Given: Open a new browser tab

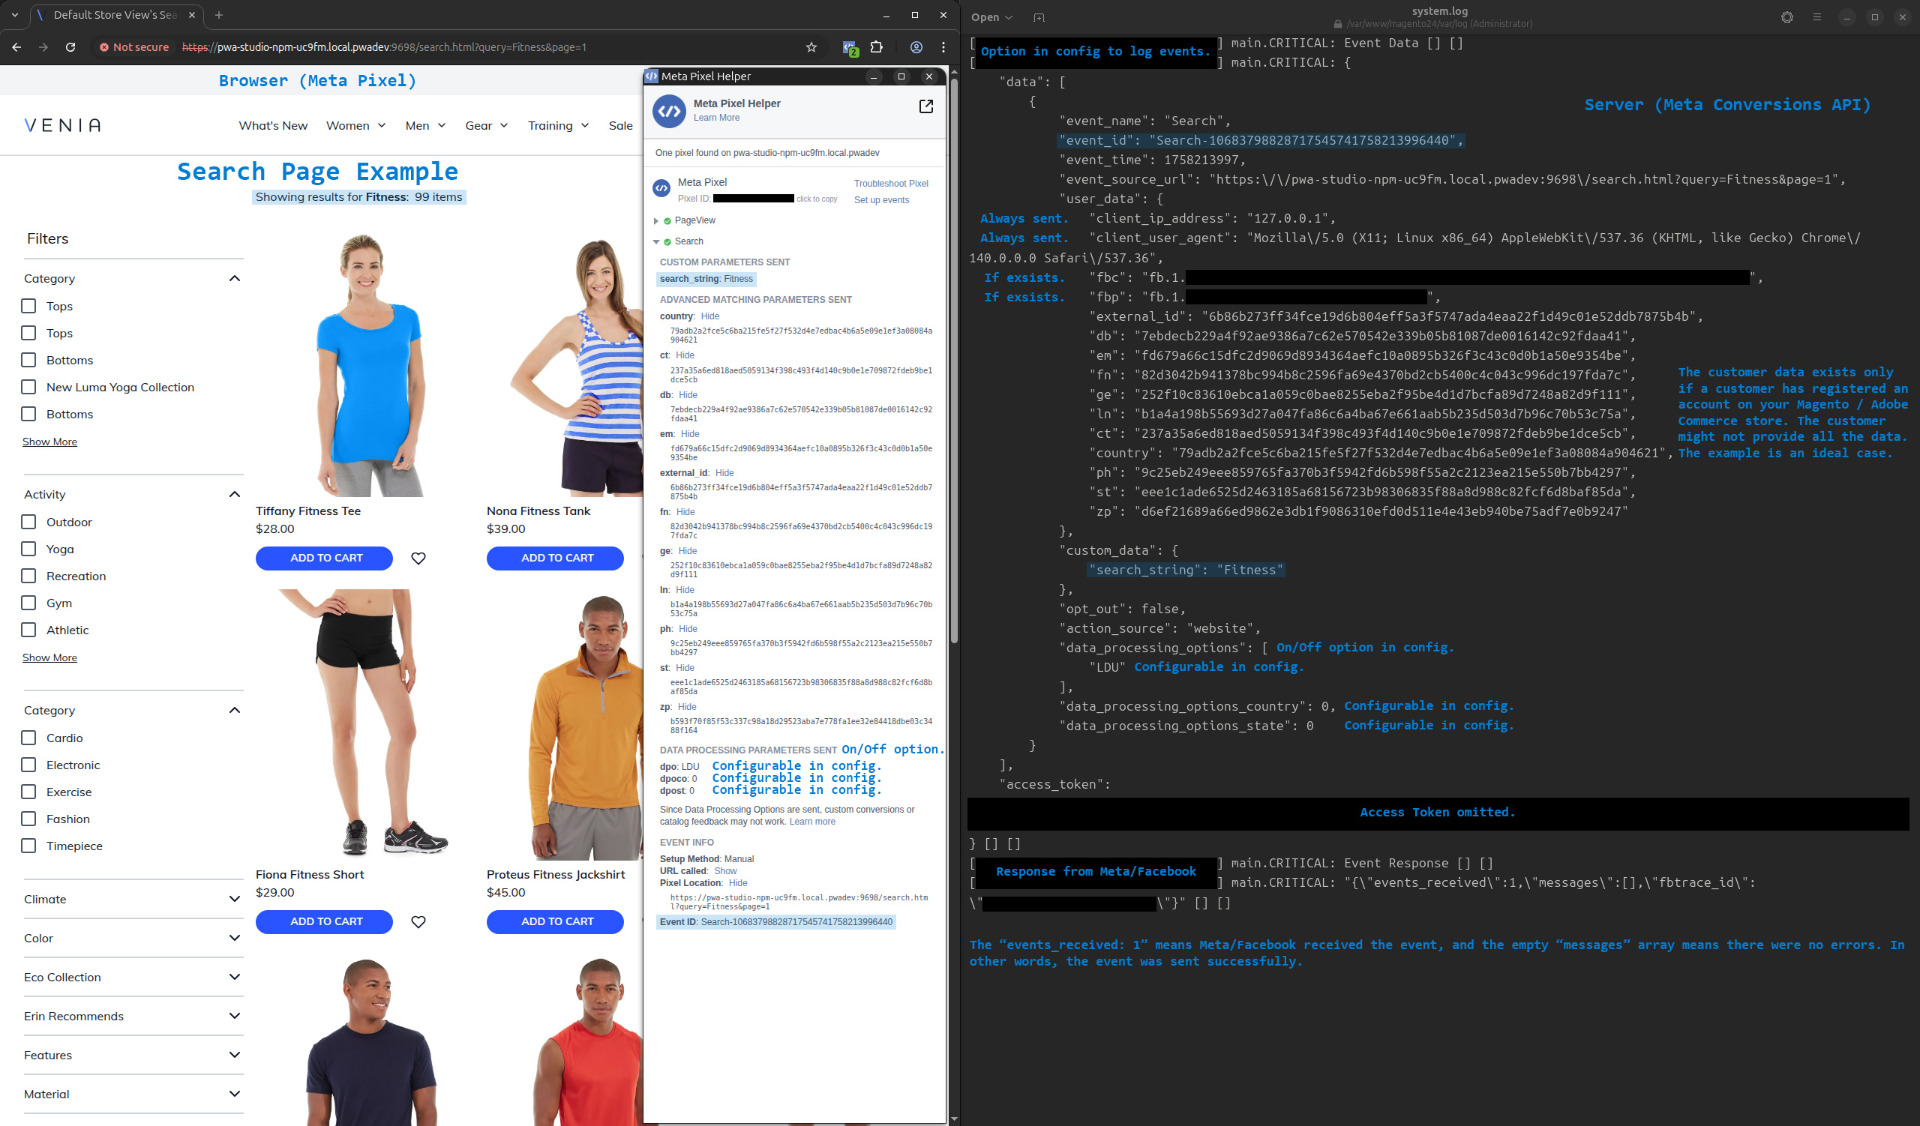Looking at the screenshot, I should click(219, 15).
